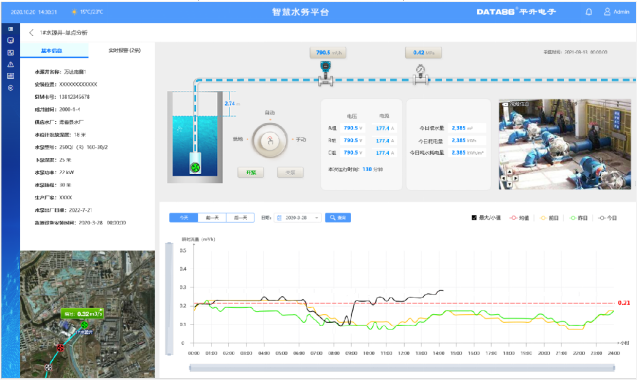
Task: Click the pressure gauge on pipeline
Action: point(420,74)
